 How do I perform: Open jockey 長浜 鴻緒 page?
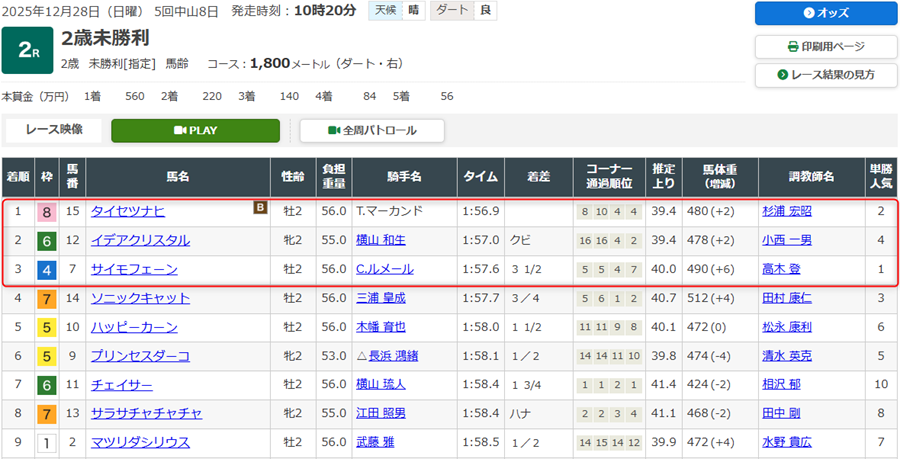393,356
